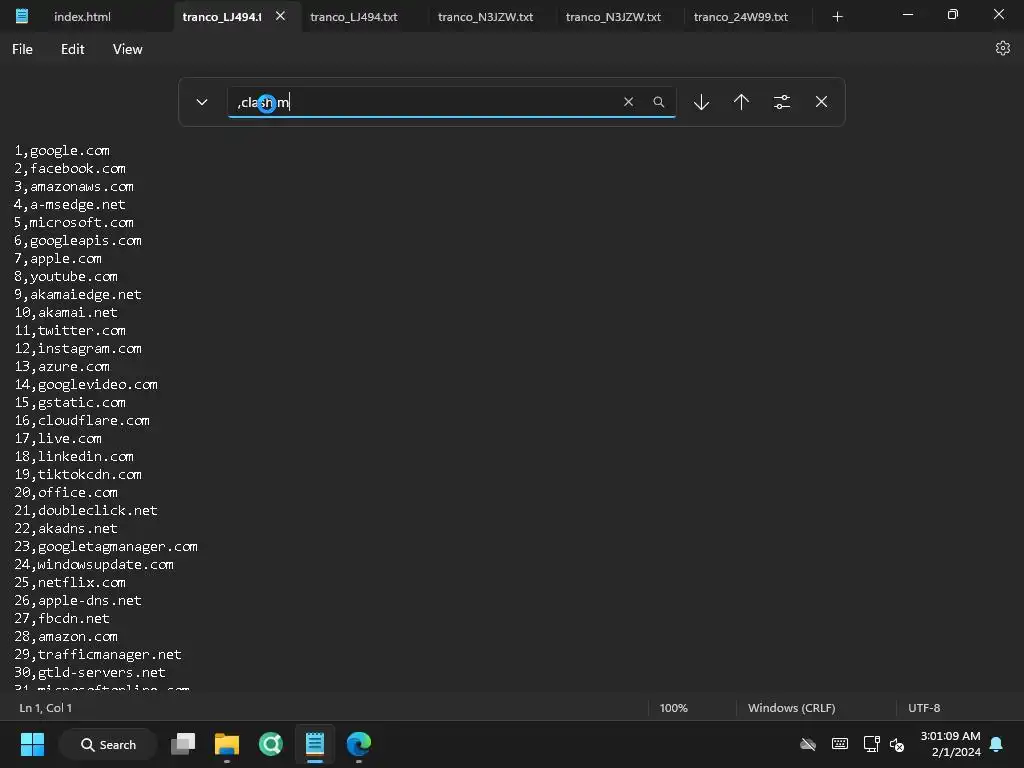Click line 27,fbcdn.net
The image size is (1024, 768).
tap(62, 618)
